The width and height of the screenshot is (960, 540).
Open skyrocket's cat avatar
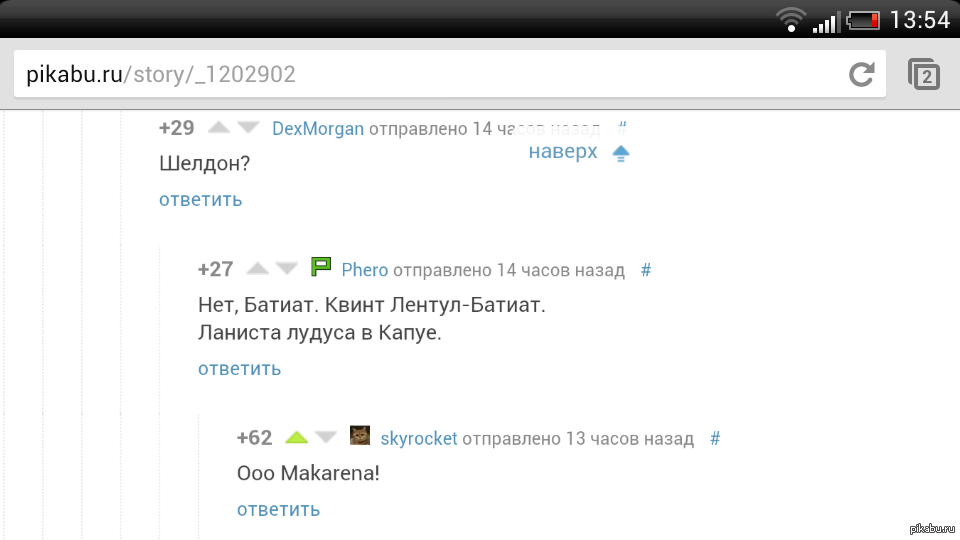tap(360, 435)
